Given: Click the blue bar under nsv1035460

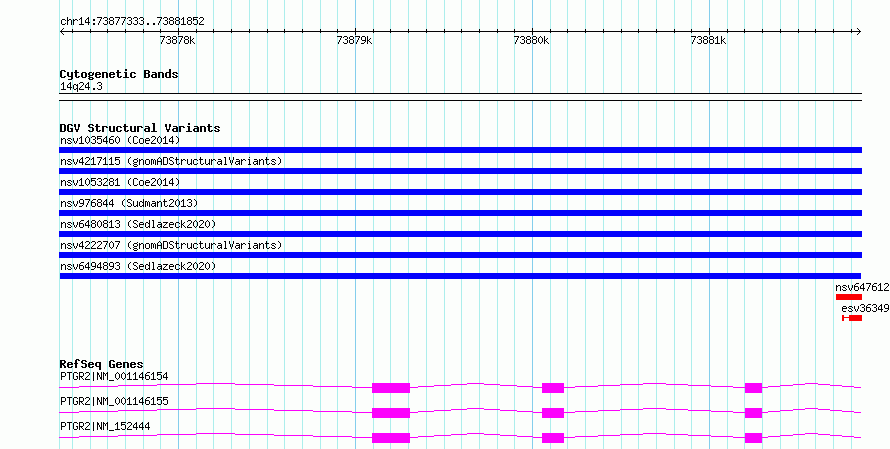Looking at the screenshot, I should [460, 150].
